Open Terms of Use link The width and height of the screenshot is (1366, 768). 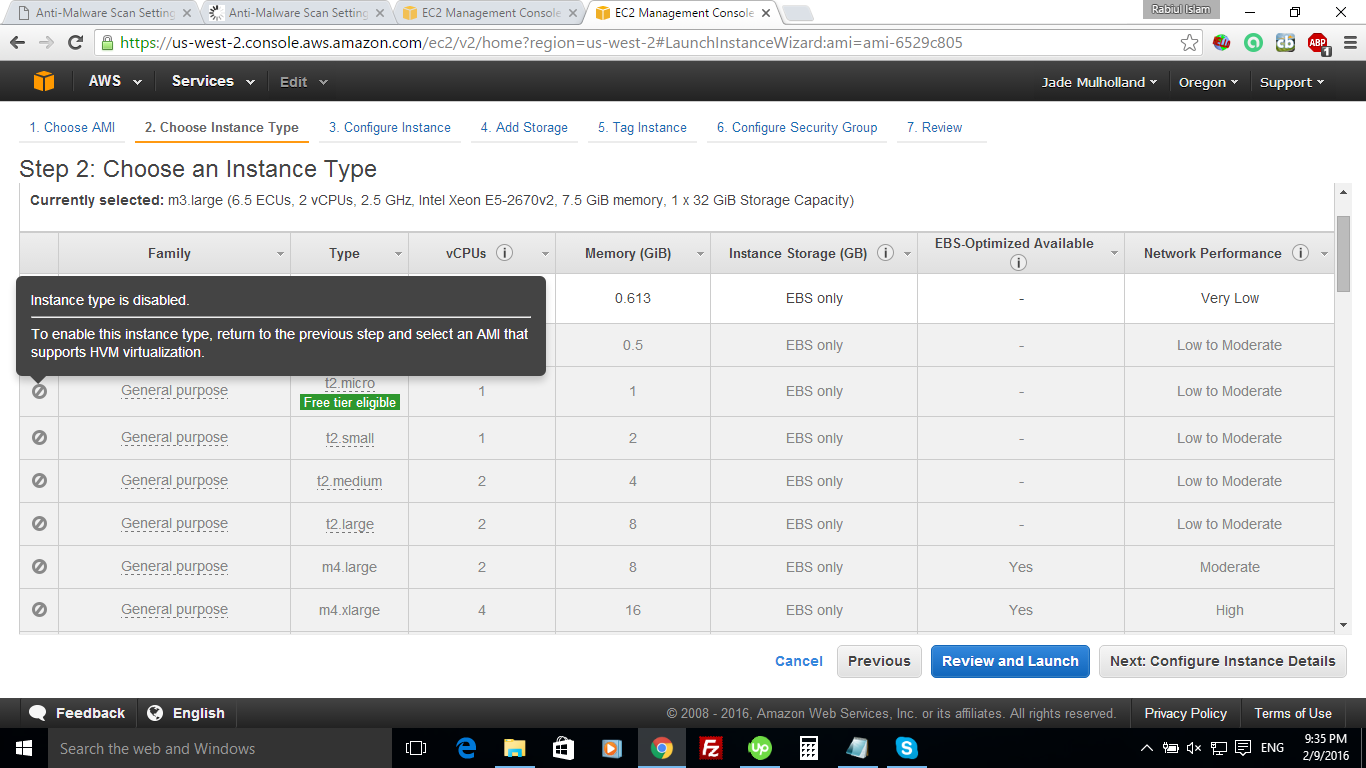[x=1293, y=713]
